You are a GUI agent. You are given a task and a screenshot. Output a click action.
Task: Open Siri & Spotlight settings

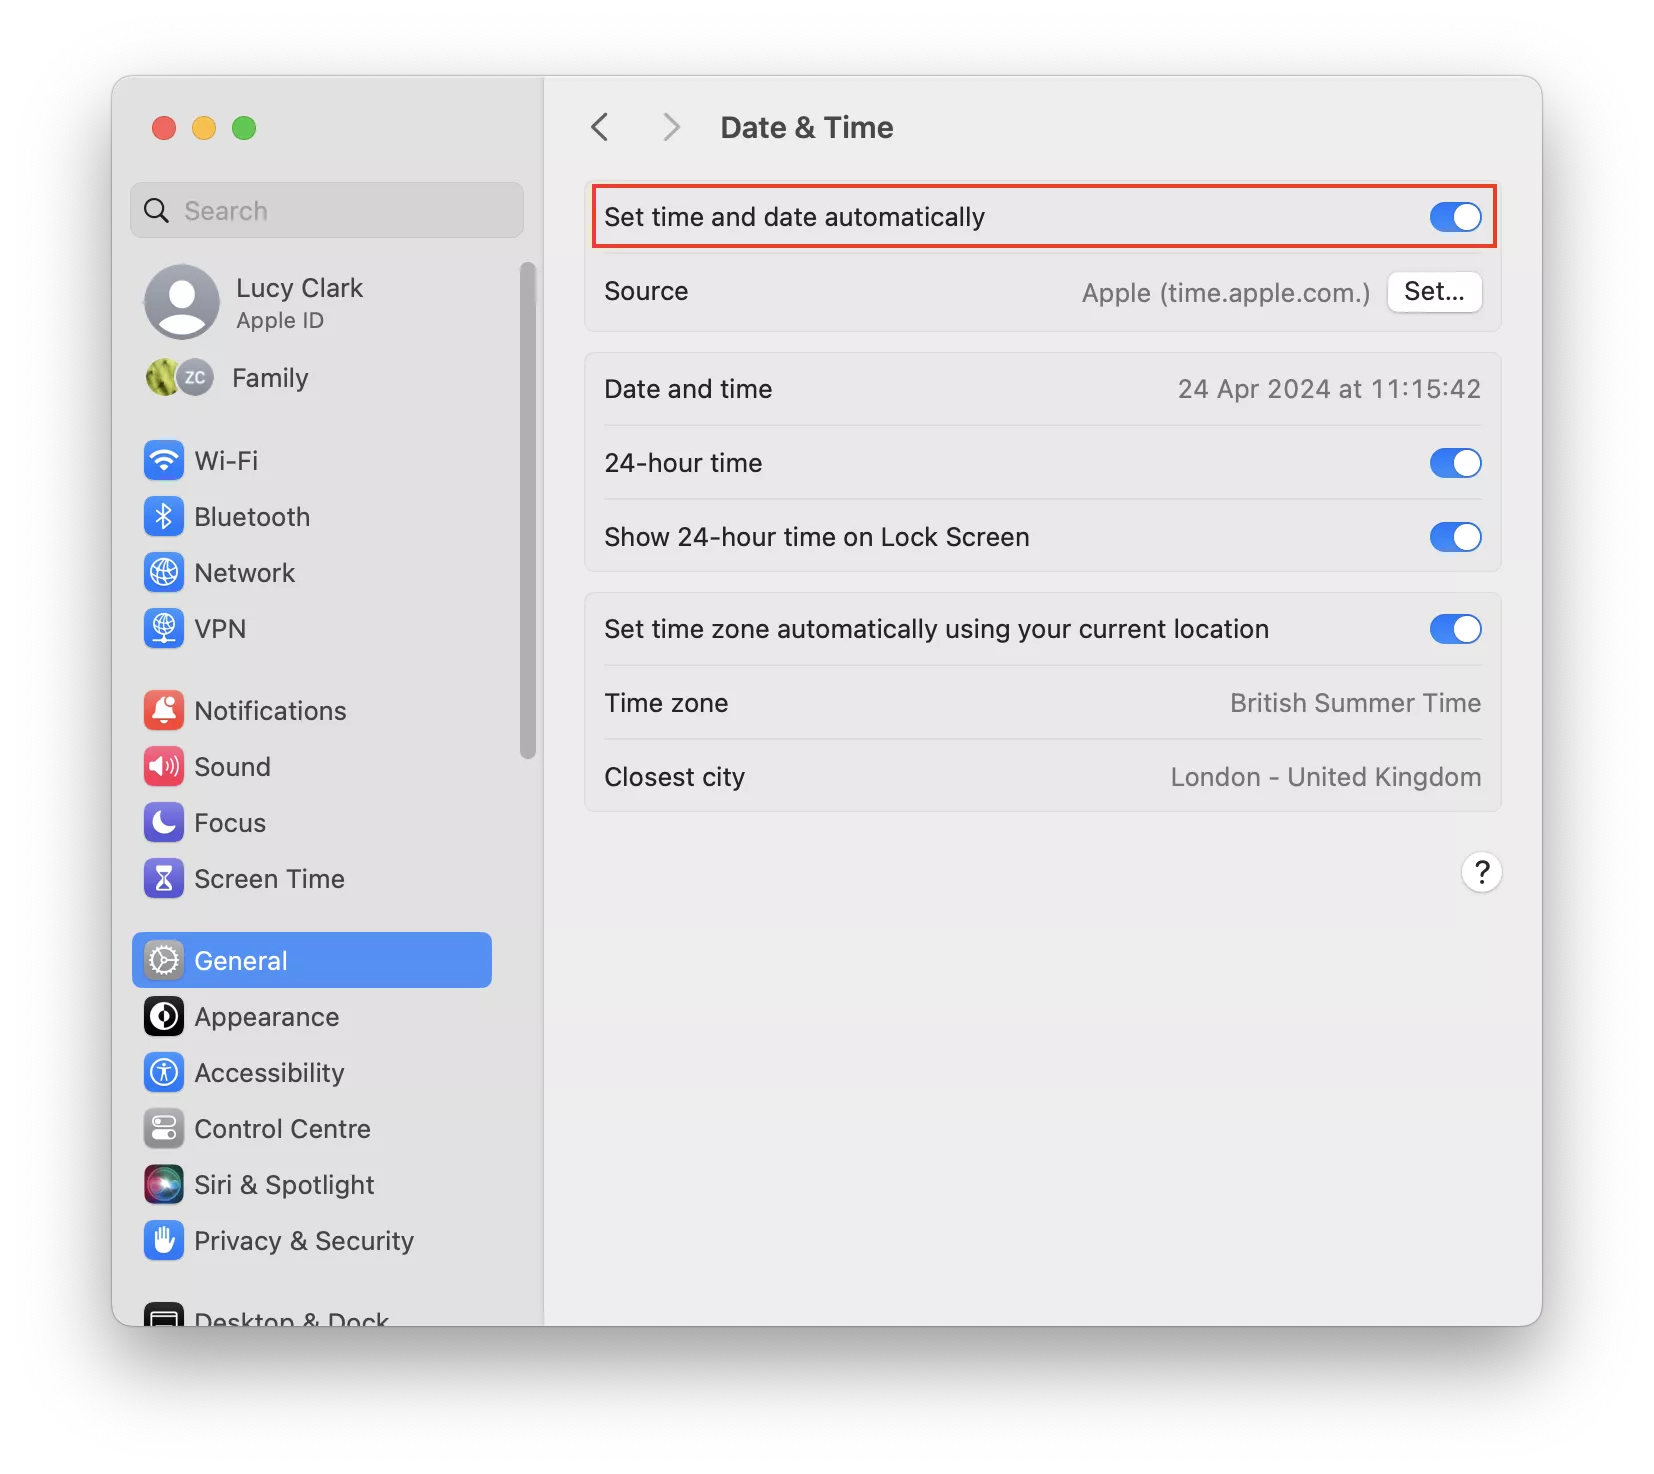pyautogui.click(x=282, y=1184)
